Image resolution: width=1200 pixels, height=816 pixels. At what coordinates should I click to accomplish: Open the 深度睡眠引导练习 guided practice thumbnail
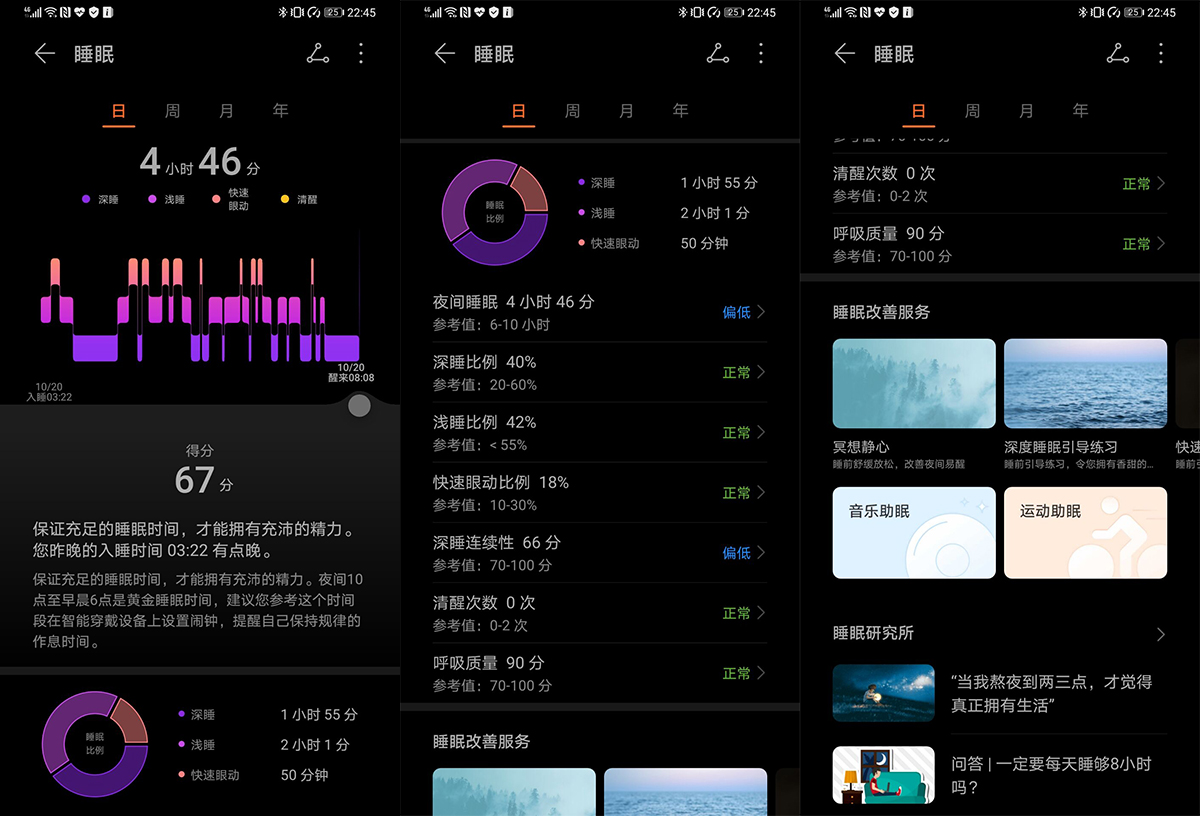[1085, 382]
